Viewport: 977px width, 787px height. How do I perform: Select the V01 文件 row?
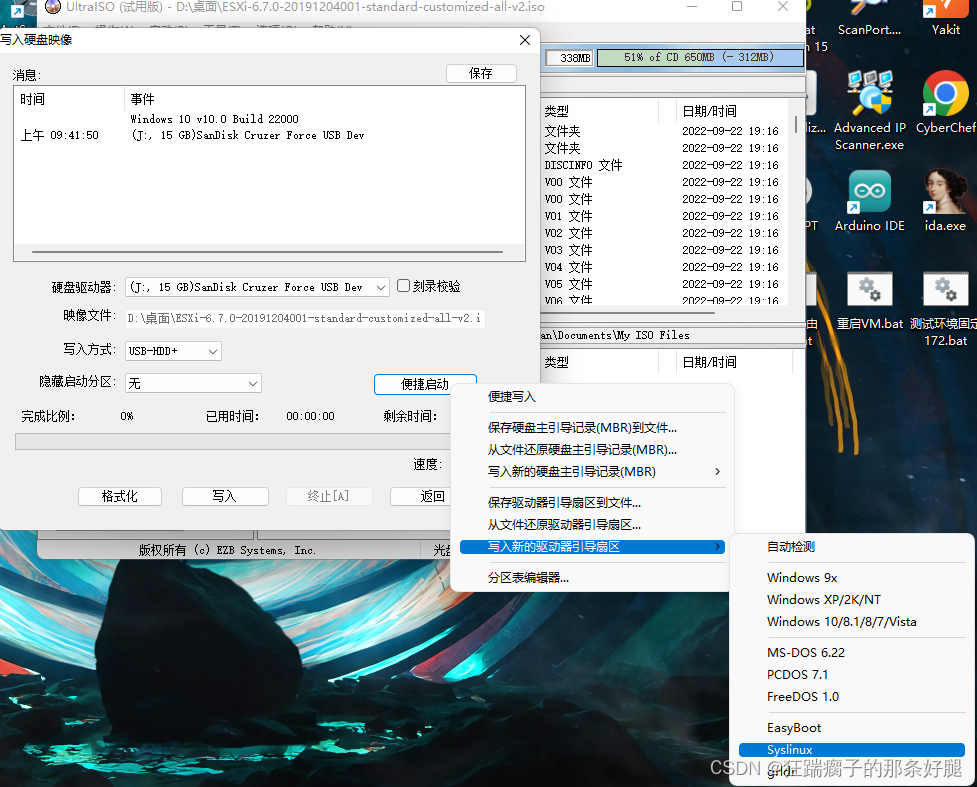(664, 216)
